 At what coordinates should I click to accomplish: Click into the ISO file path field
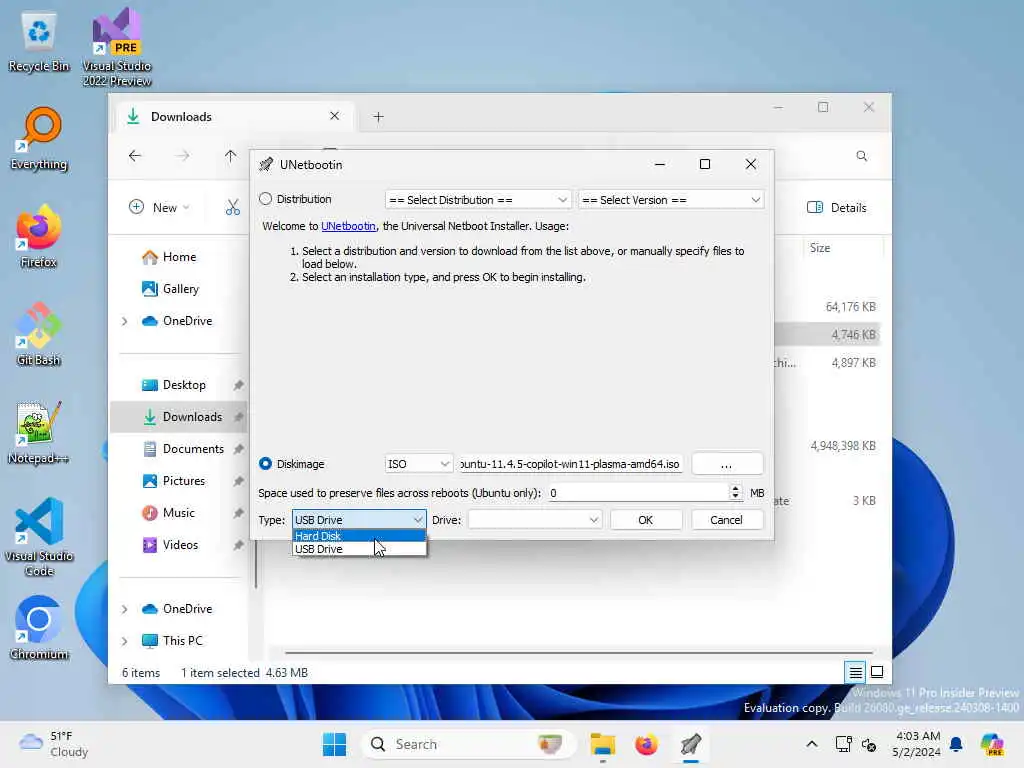click(569, 464)
